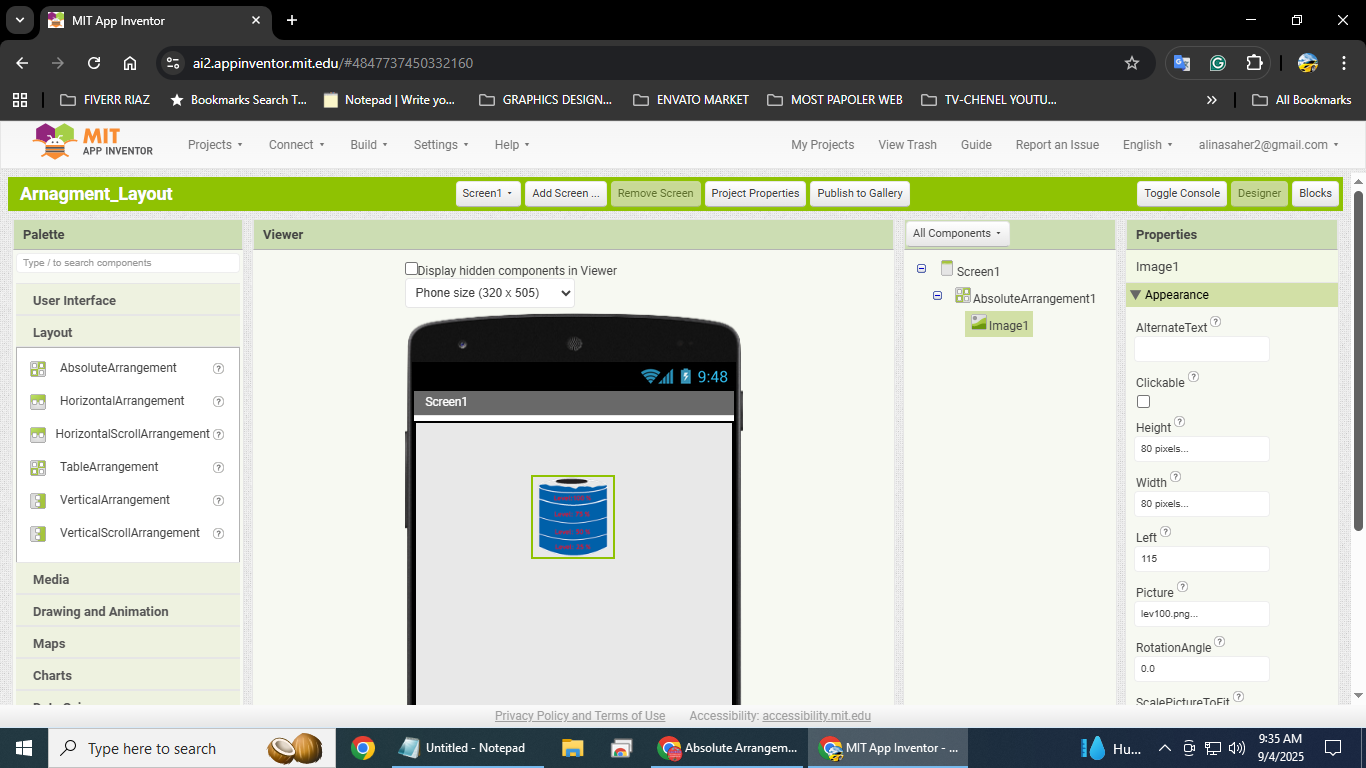The height and width of the screenshot is (768, 1366).
Task: Open the All Components filter dropdown
Action: coord(957,233)
